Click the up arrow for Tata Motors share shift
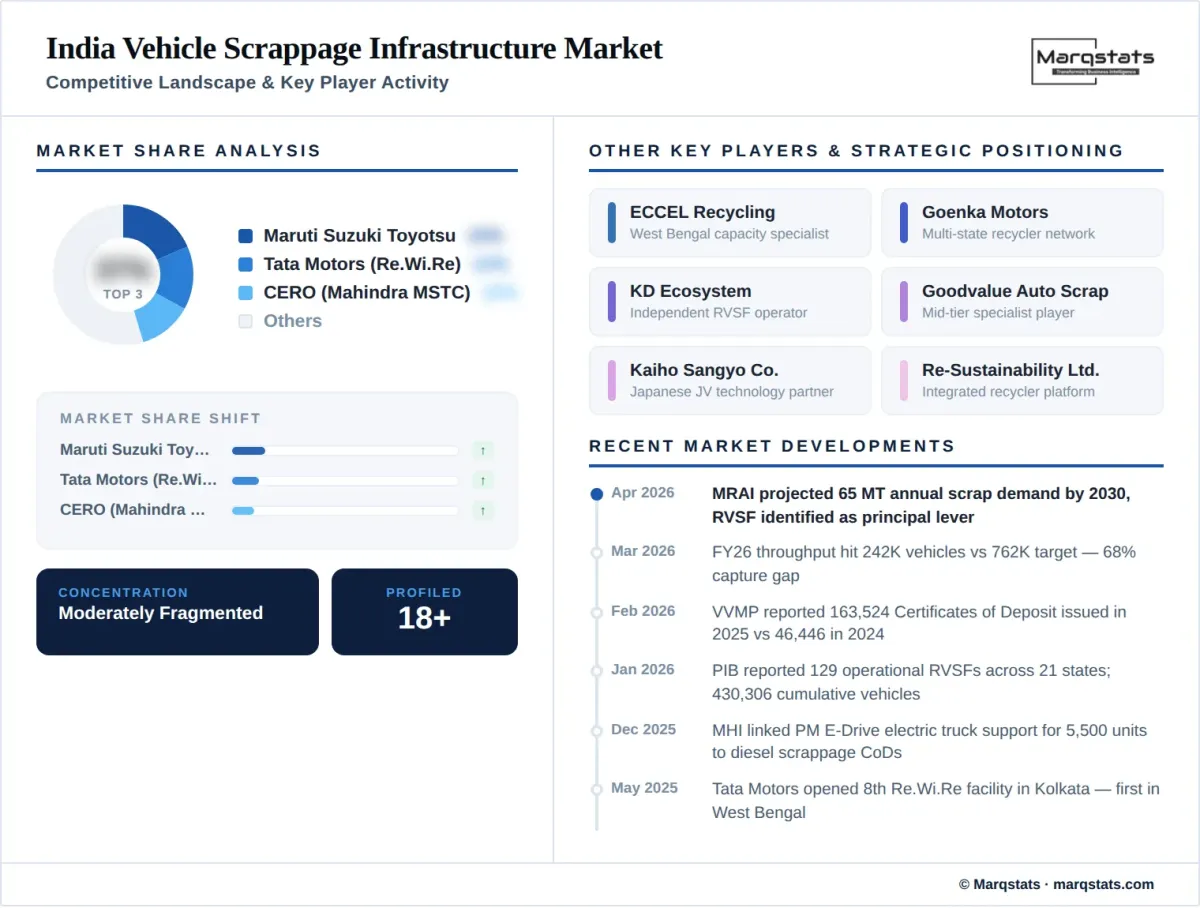 click(x=483, y=481)
